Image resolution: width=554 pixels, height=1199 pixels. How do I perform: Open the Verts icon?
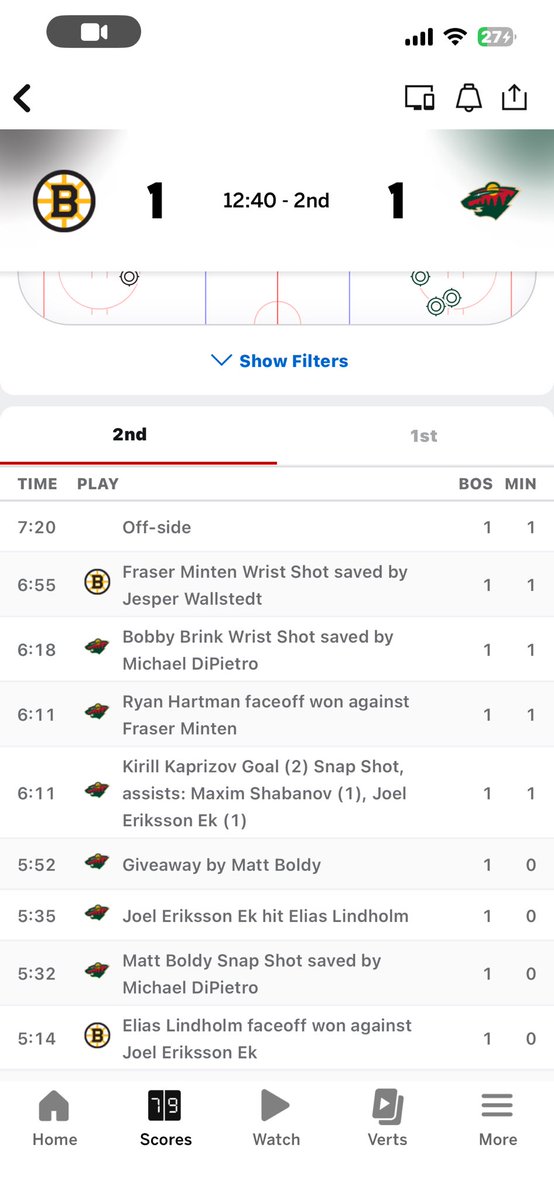(x=387, y=1106)
